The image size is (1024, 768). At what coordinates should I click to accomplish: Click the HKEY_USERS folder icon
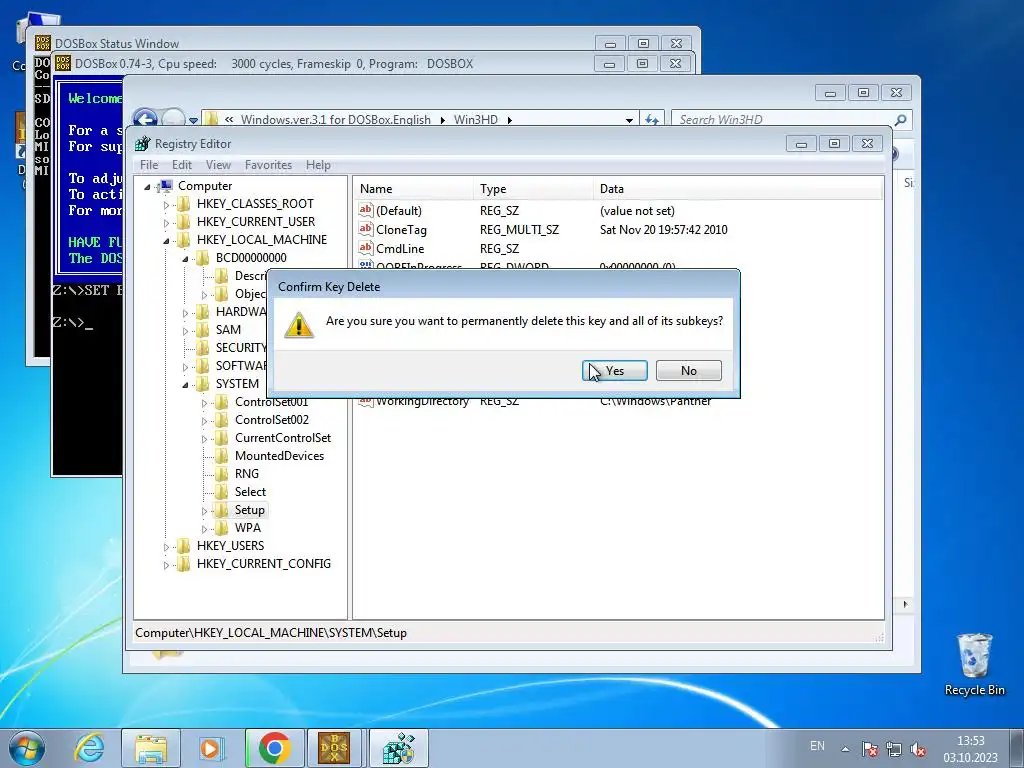[184, 545]
